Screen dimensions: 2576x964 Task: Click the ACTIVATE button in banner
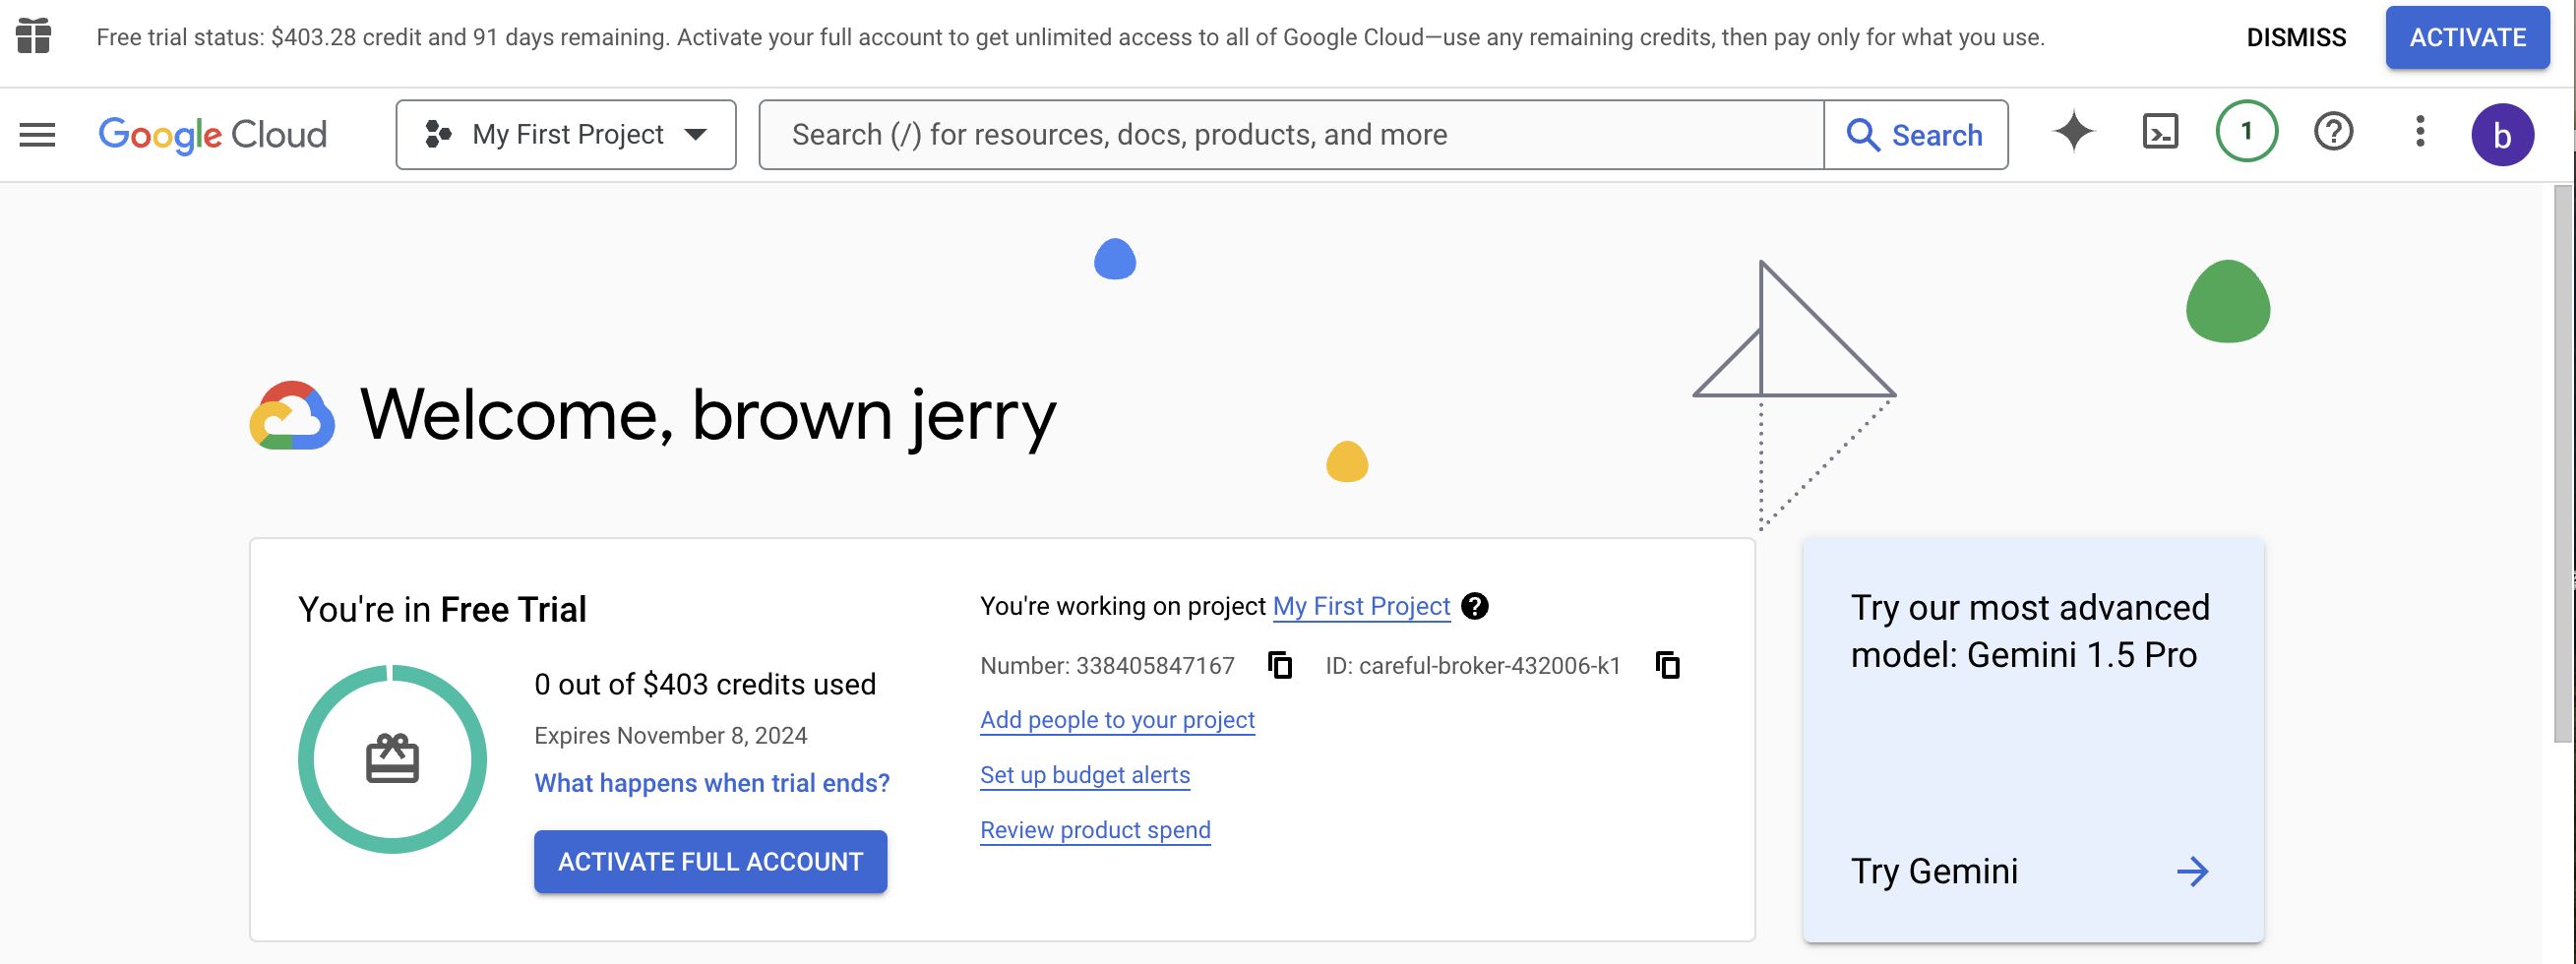pos(2467,38)
